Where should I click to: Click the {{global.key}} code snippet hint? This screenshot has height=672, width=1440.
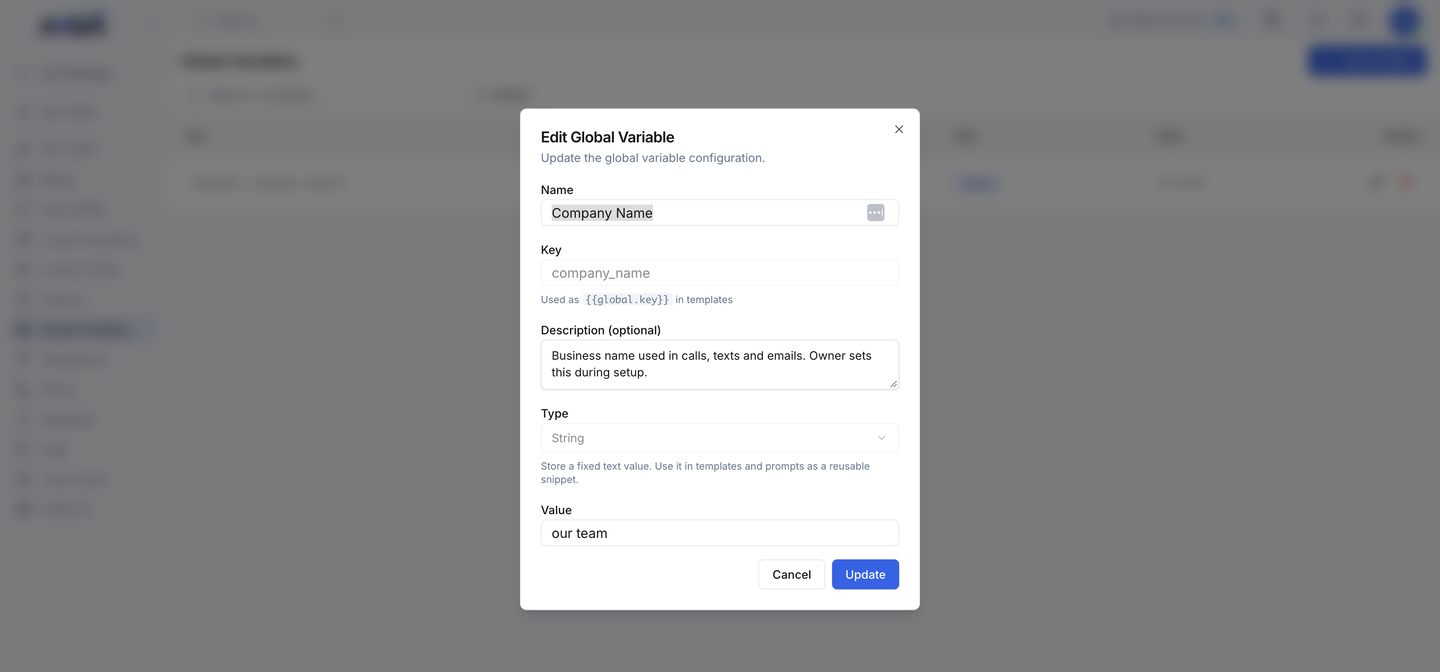(627, 300)
